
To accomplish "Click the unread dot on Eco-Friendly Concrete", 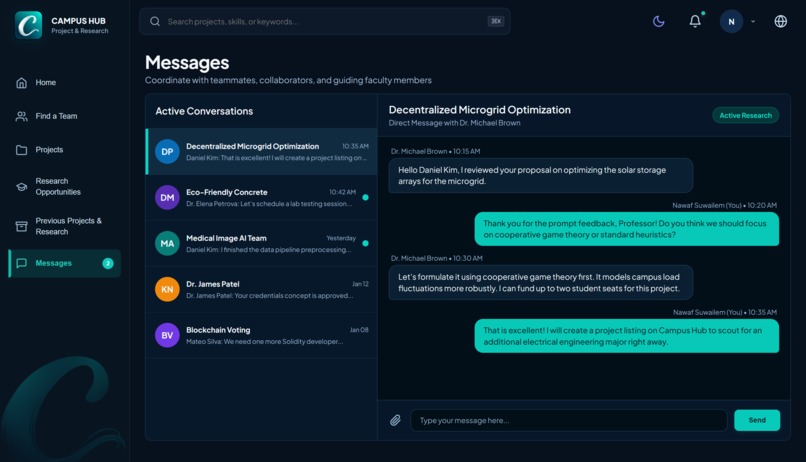I will [x=365, y=197].
